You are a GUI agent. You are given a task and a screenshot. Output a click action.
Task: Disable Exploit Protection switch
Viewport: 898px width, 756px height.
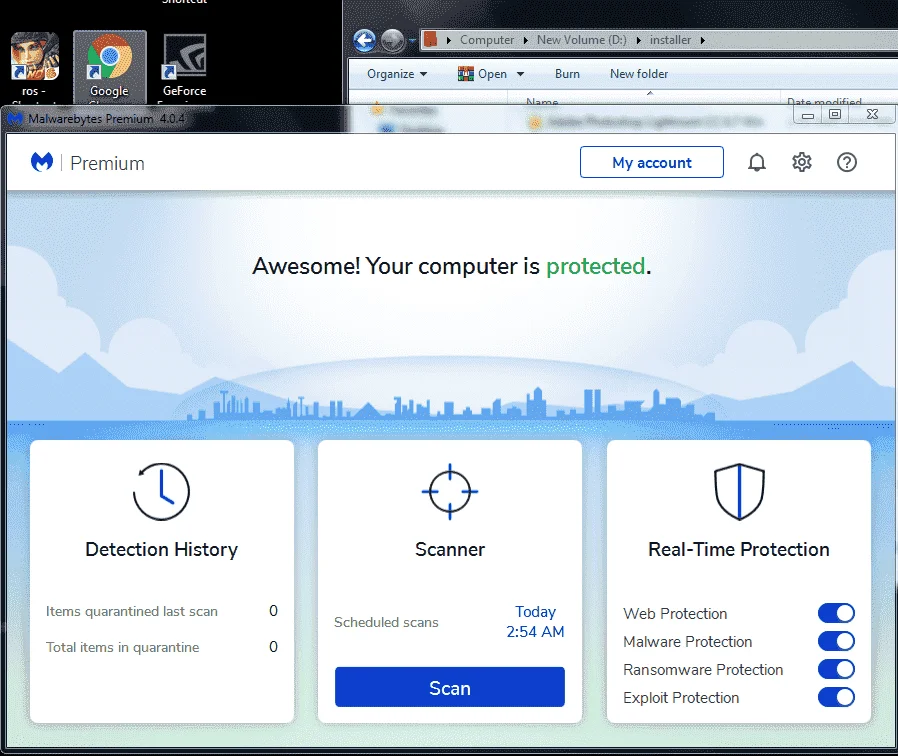click(836, 698)
